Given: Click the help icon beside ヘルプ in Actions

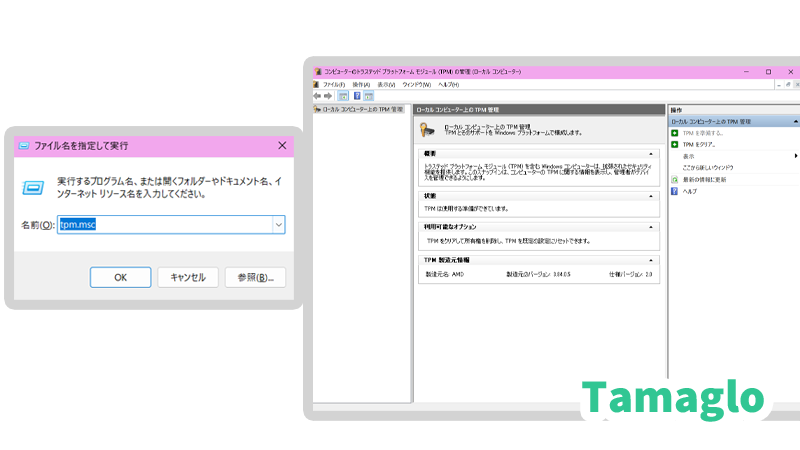Looking at the screenshot, I should (x=675, y=191).
